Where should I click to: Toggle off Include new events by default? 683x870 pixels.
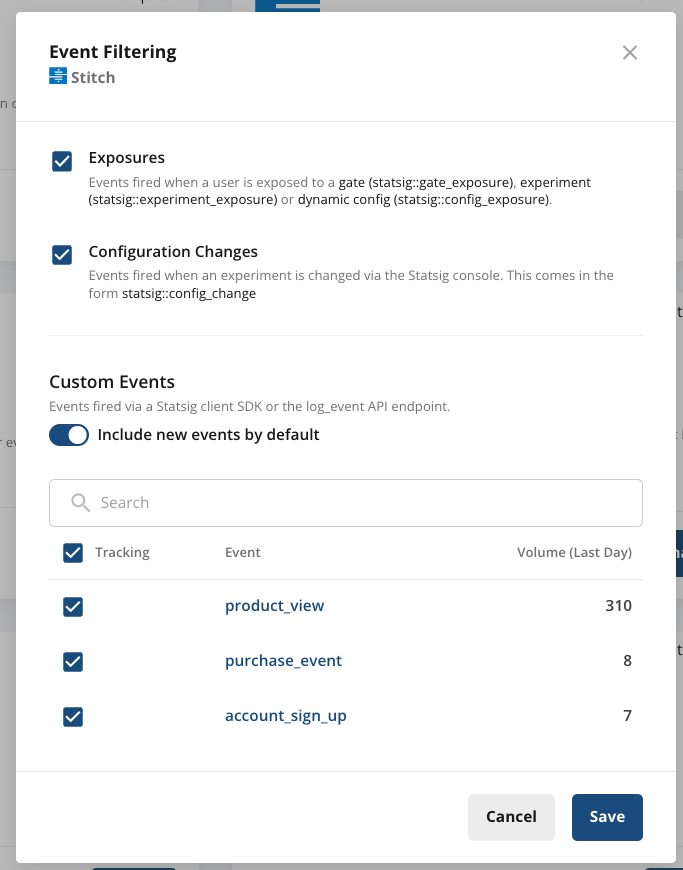(x=68, y=434)
